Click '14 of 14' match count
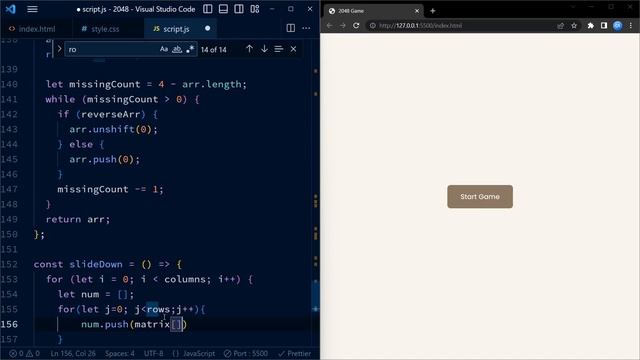Screen dimensions: 640x360 214,50
